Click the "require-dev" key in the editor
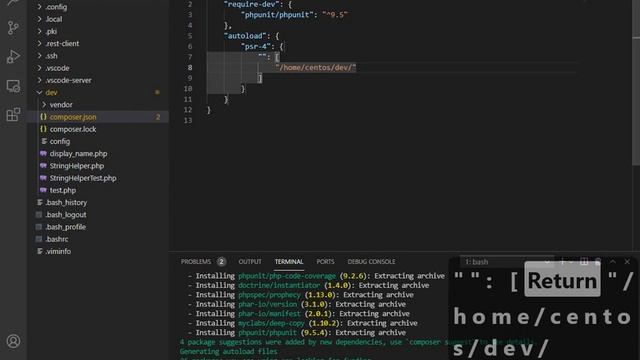This screenshot has height=360, width=640. [252, 4]
